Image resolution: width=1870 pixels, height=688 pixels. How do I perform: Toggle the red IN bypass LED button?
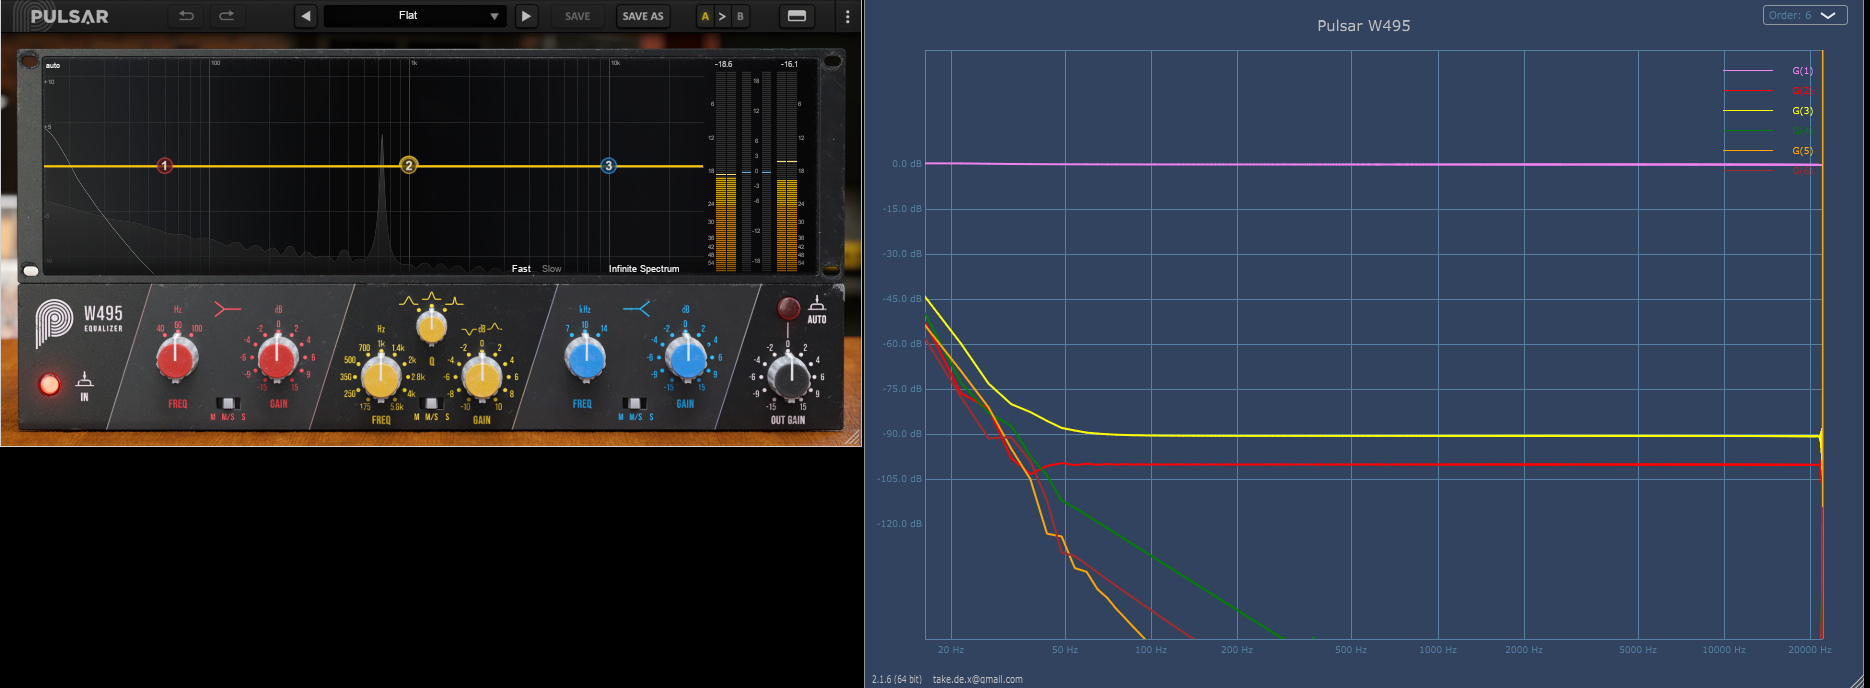pyautogui.click(x=48, y=384)
